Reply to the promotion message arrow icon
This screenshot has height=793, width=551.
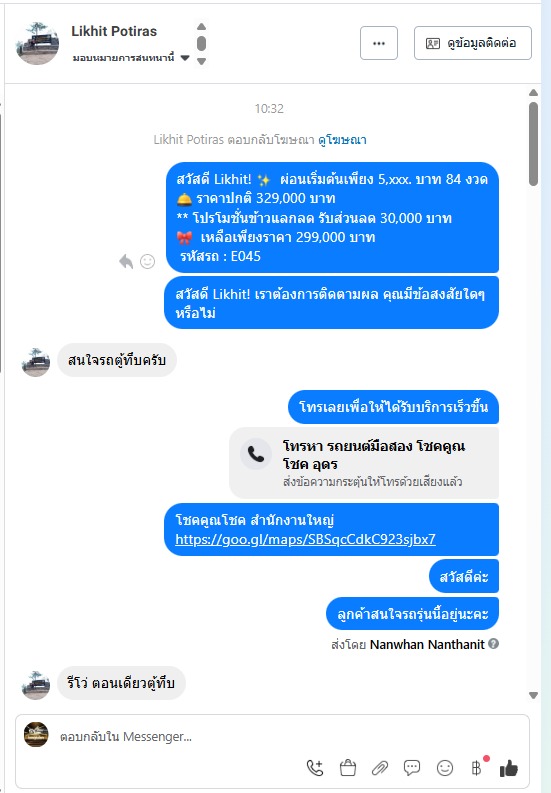(126, 261)
